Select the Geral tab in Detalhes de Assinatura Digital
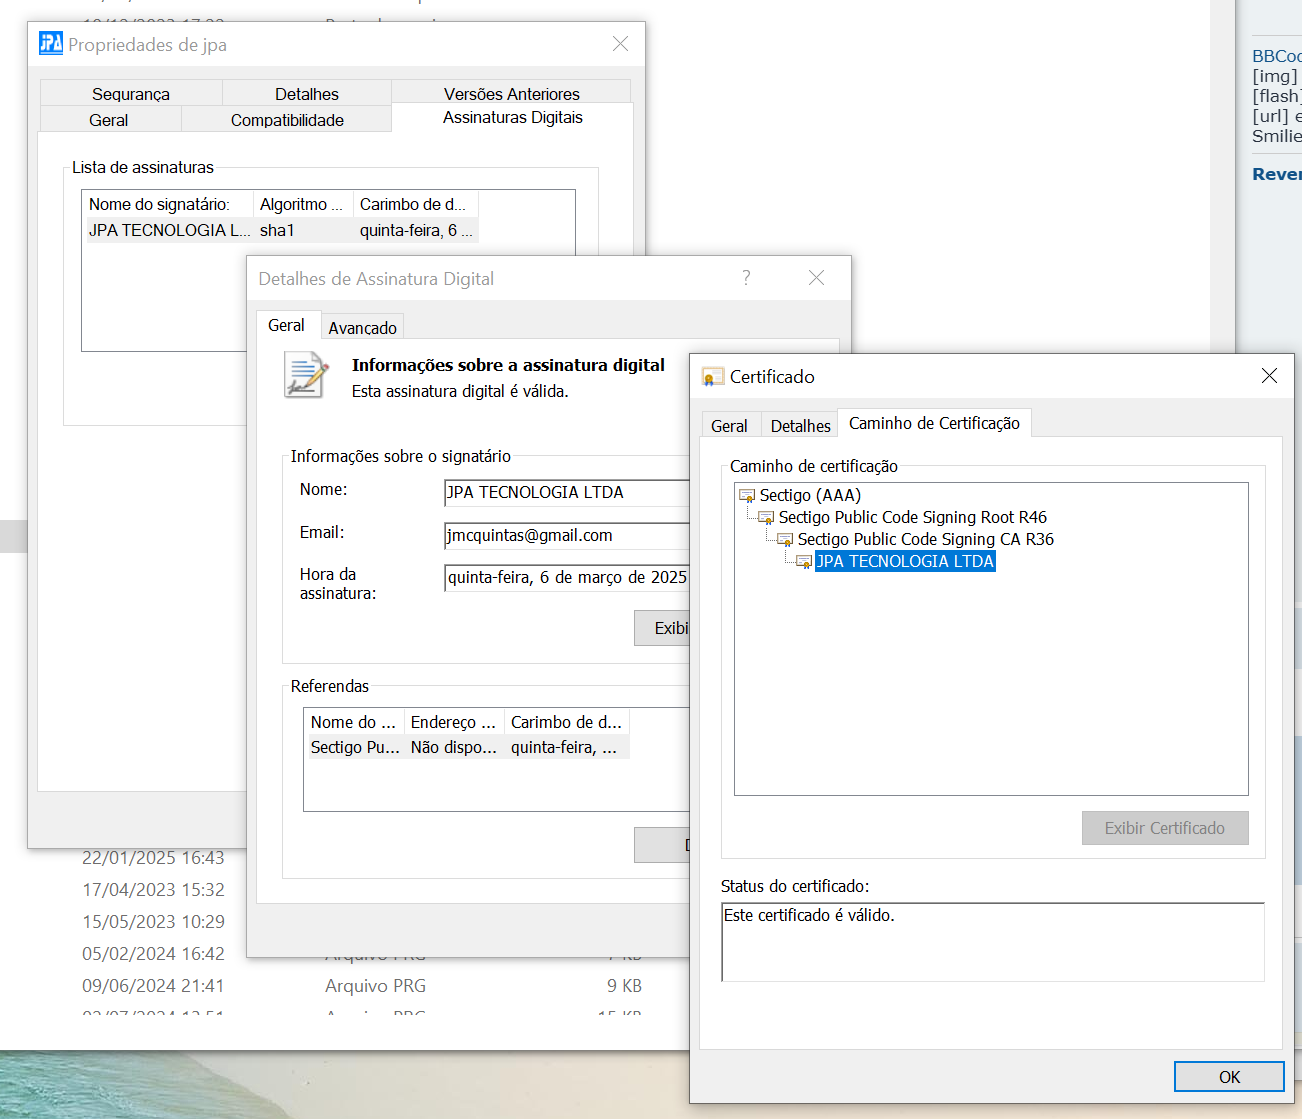 click(x=286, y=325)
